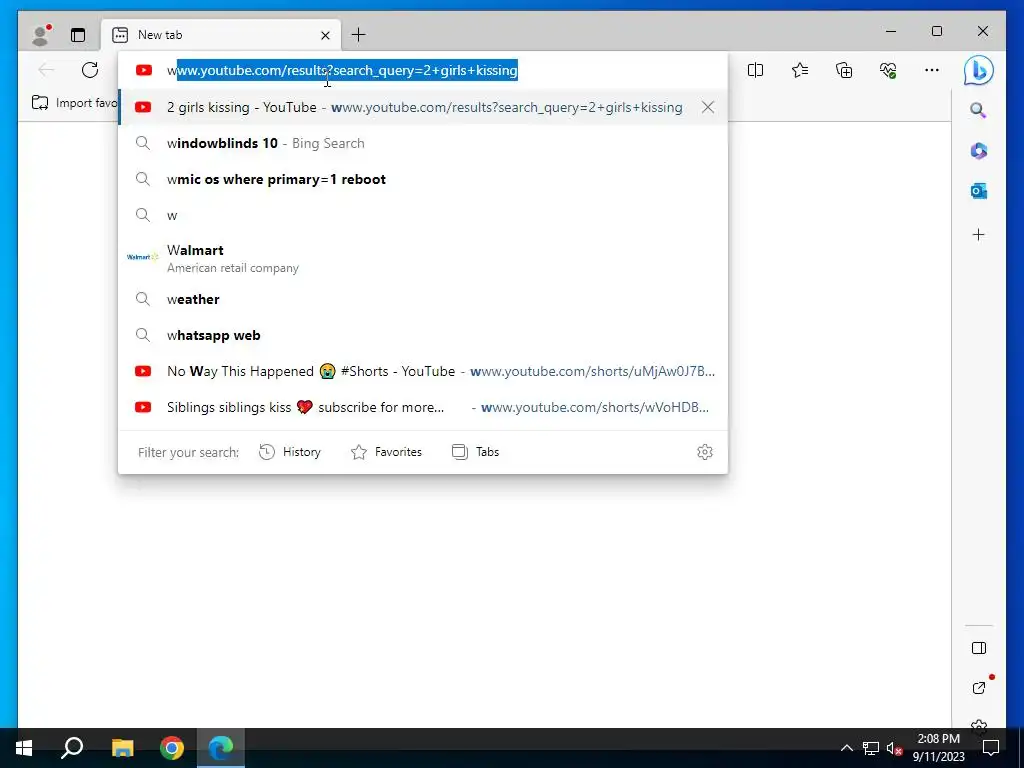
Task: Show hidden tray icons chevron
Action: [846, 748]
